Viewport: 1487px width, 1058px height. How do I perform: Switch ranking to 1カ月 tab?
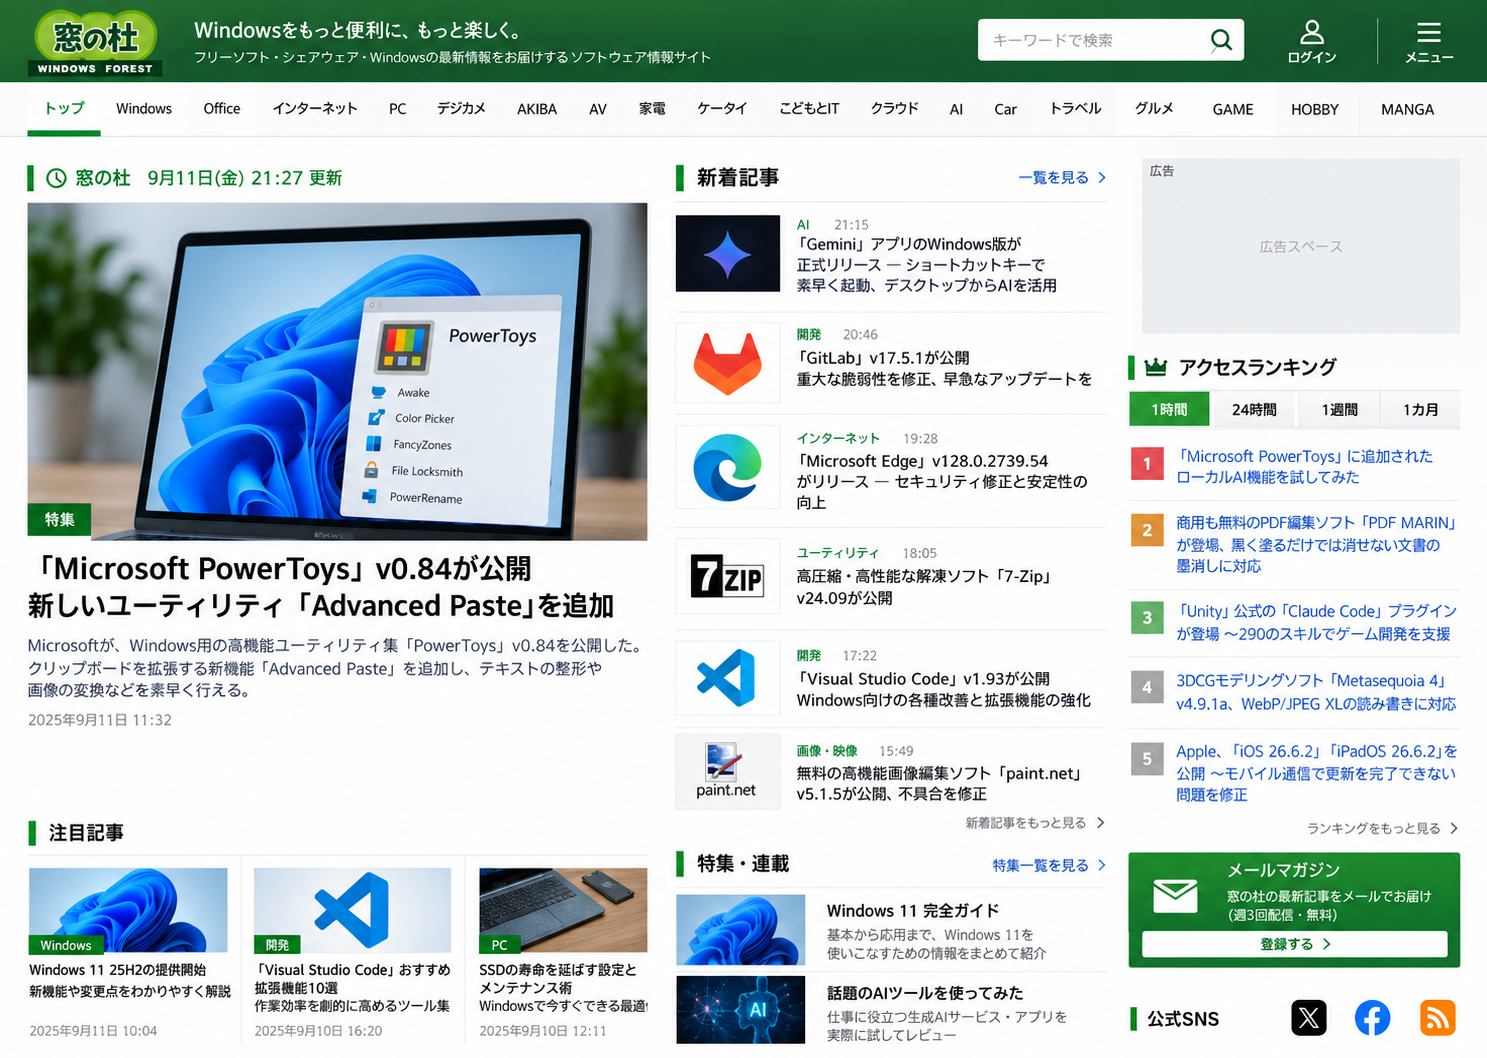click(x=1420, y=409)
